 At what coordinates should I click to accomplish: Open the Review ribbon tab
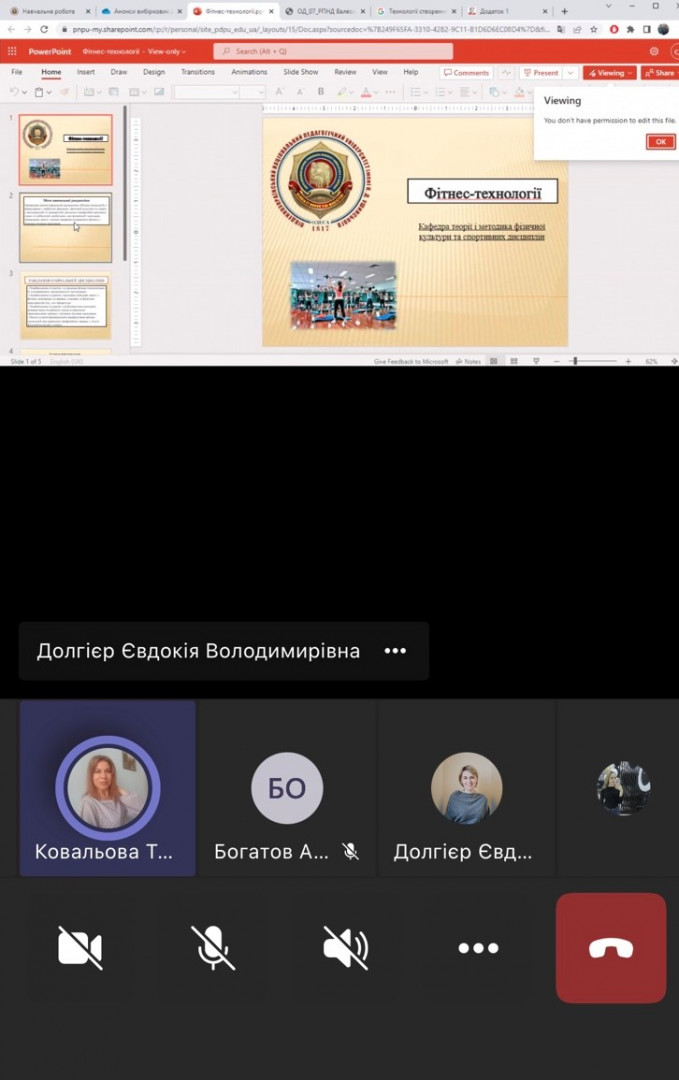point(345,72)
